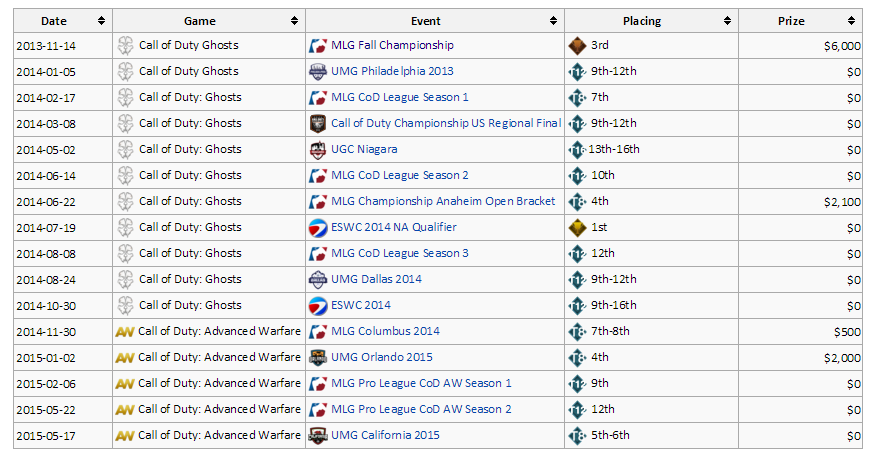Select the date 2014-08-24

pos(46,279)
